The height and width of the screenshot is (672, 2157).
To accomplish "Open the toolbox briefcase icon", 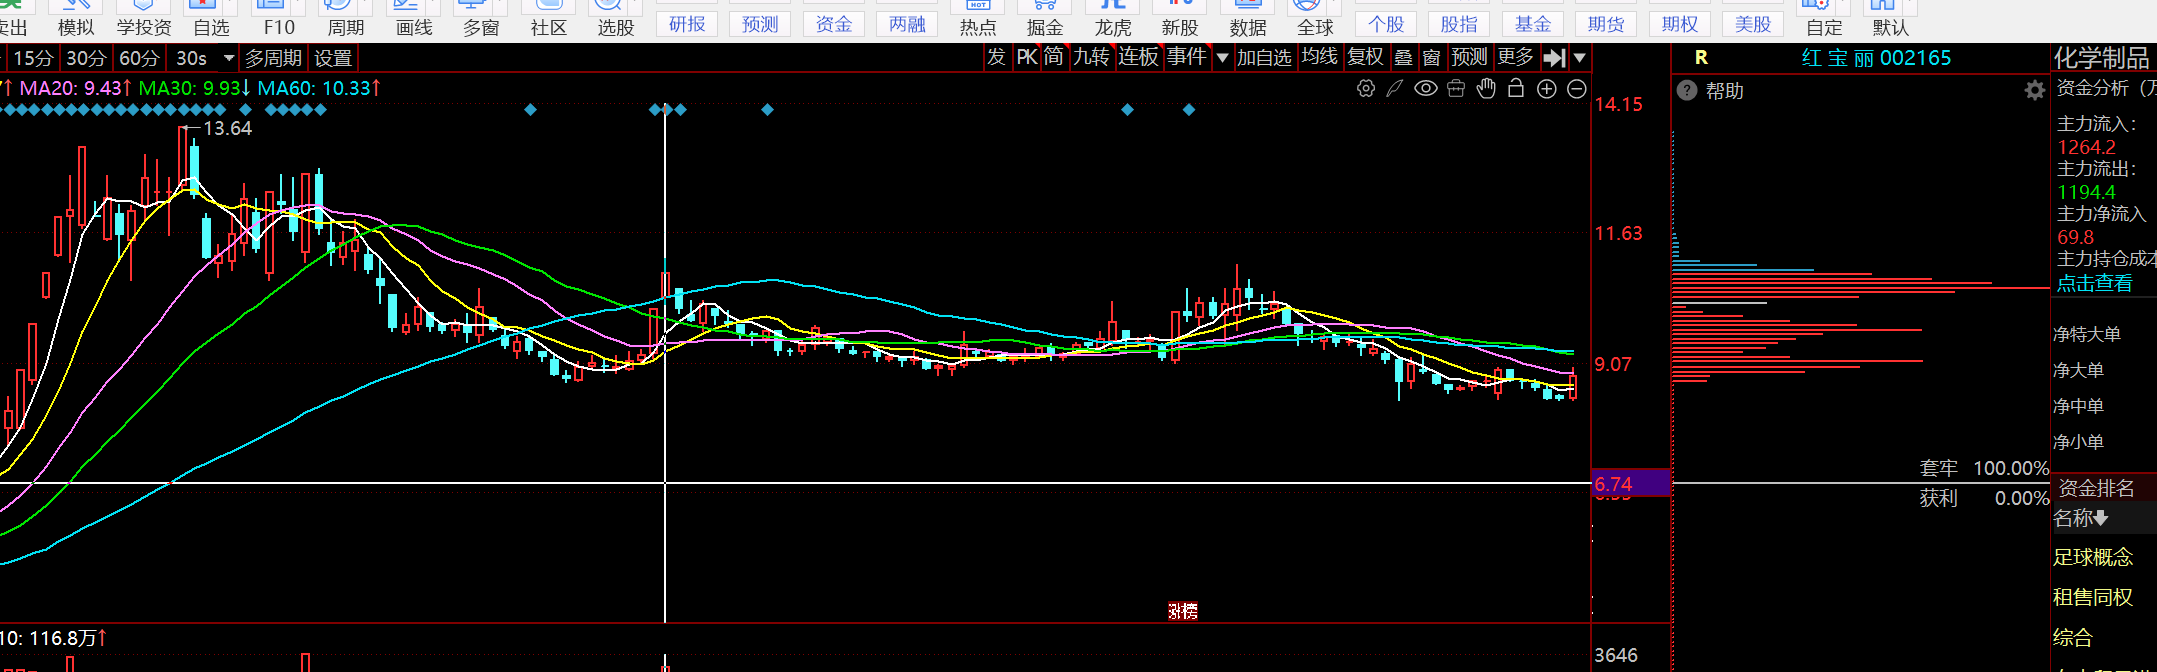I will (1456, 89).
